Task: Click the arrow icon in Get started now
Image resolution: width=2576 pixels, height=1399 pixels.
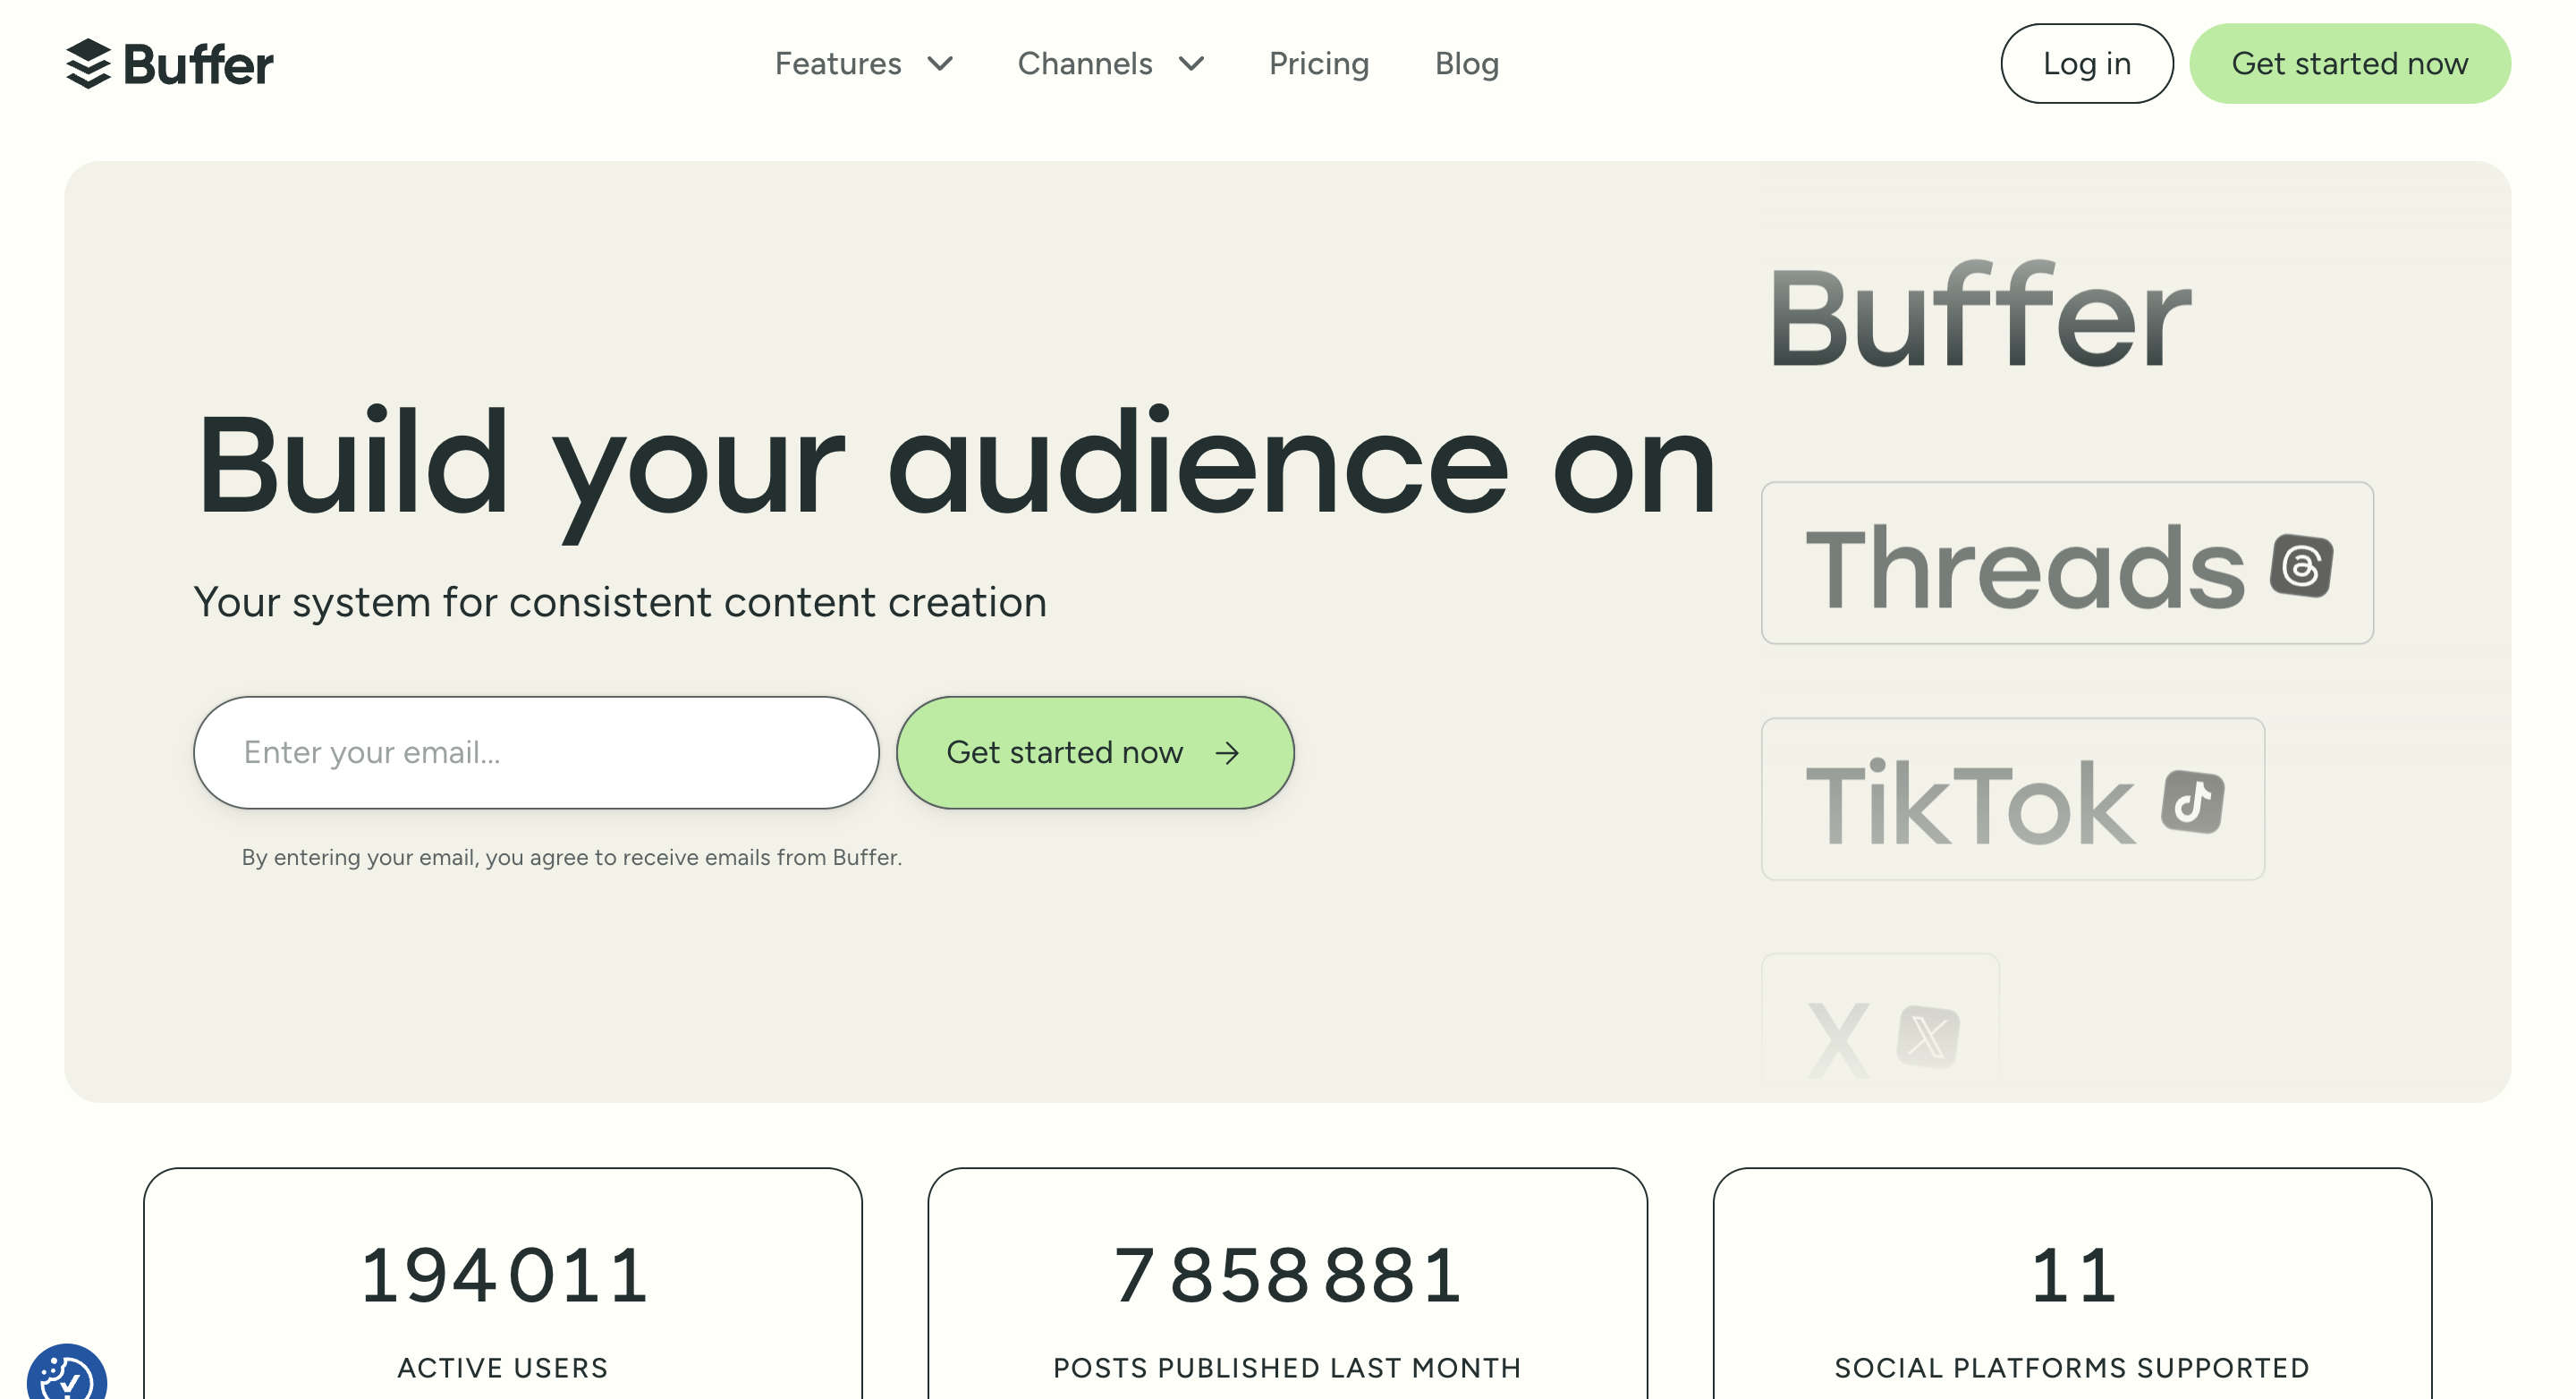Action: (x=1227, y=753)
